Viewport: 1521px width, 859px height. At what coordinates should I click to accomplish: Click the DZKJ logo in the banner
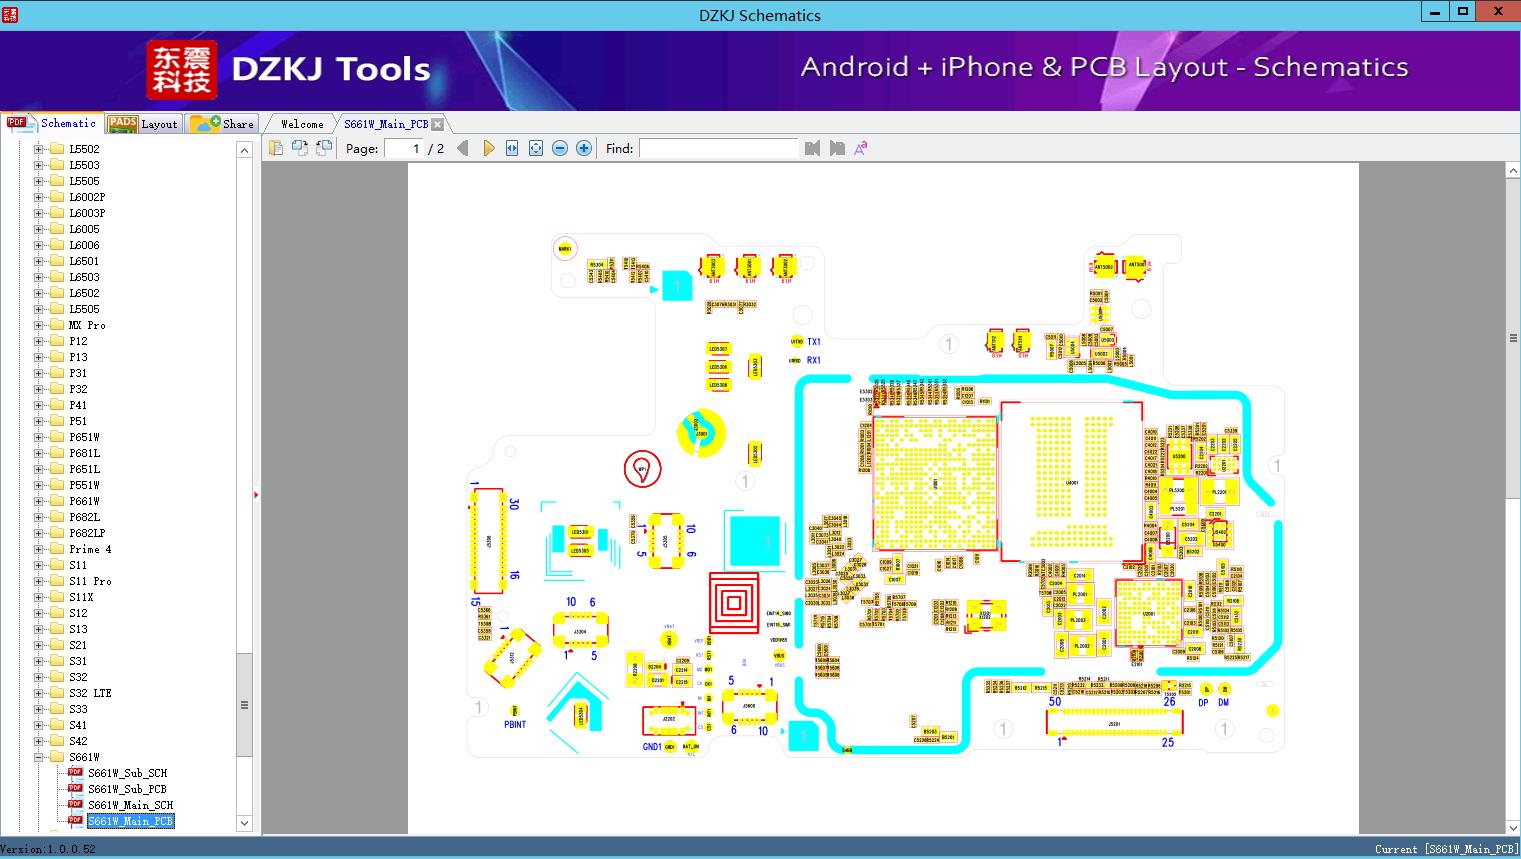click(x=182, y=69)
